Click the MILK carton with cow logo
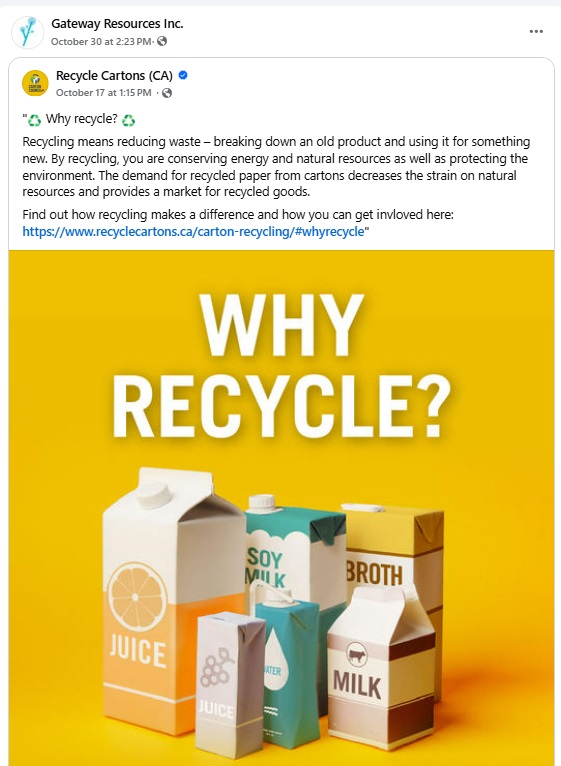561x766 pixels. point(381,669)
